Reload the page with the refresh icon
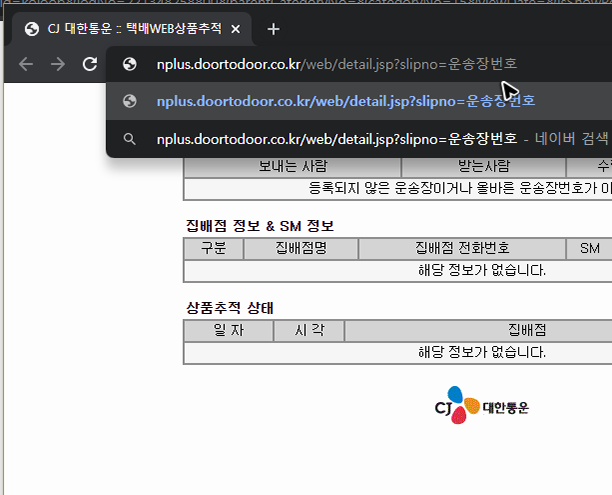Screen dimensions: 612x495 click(x=90, y=64)
